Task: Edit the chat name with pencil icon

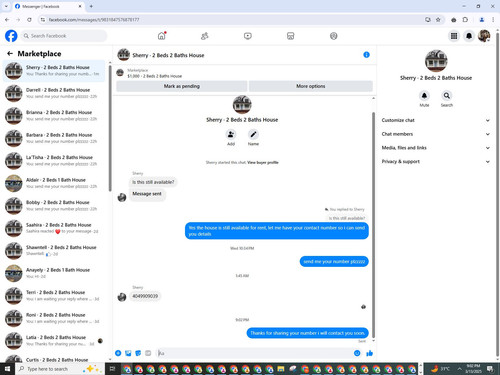Action: [253, 134]
